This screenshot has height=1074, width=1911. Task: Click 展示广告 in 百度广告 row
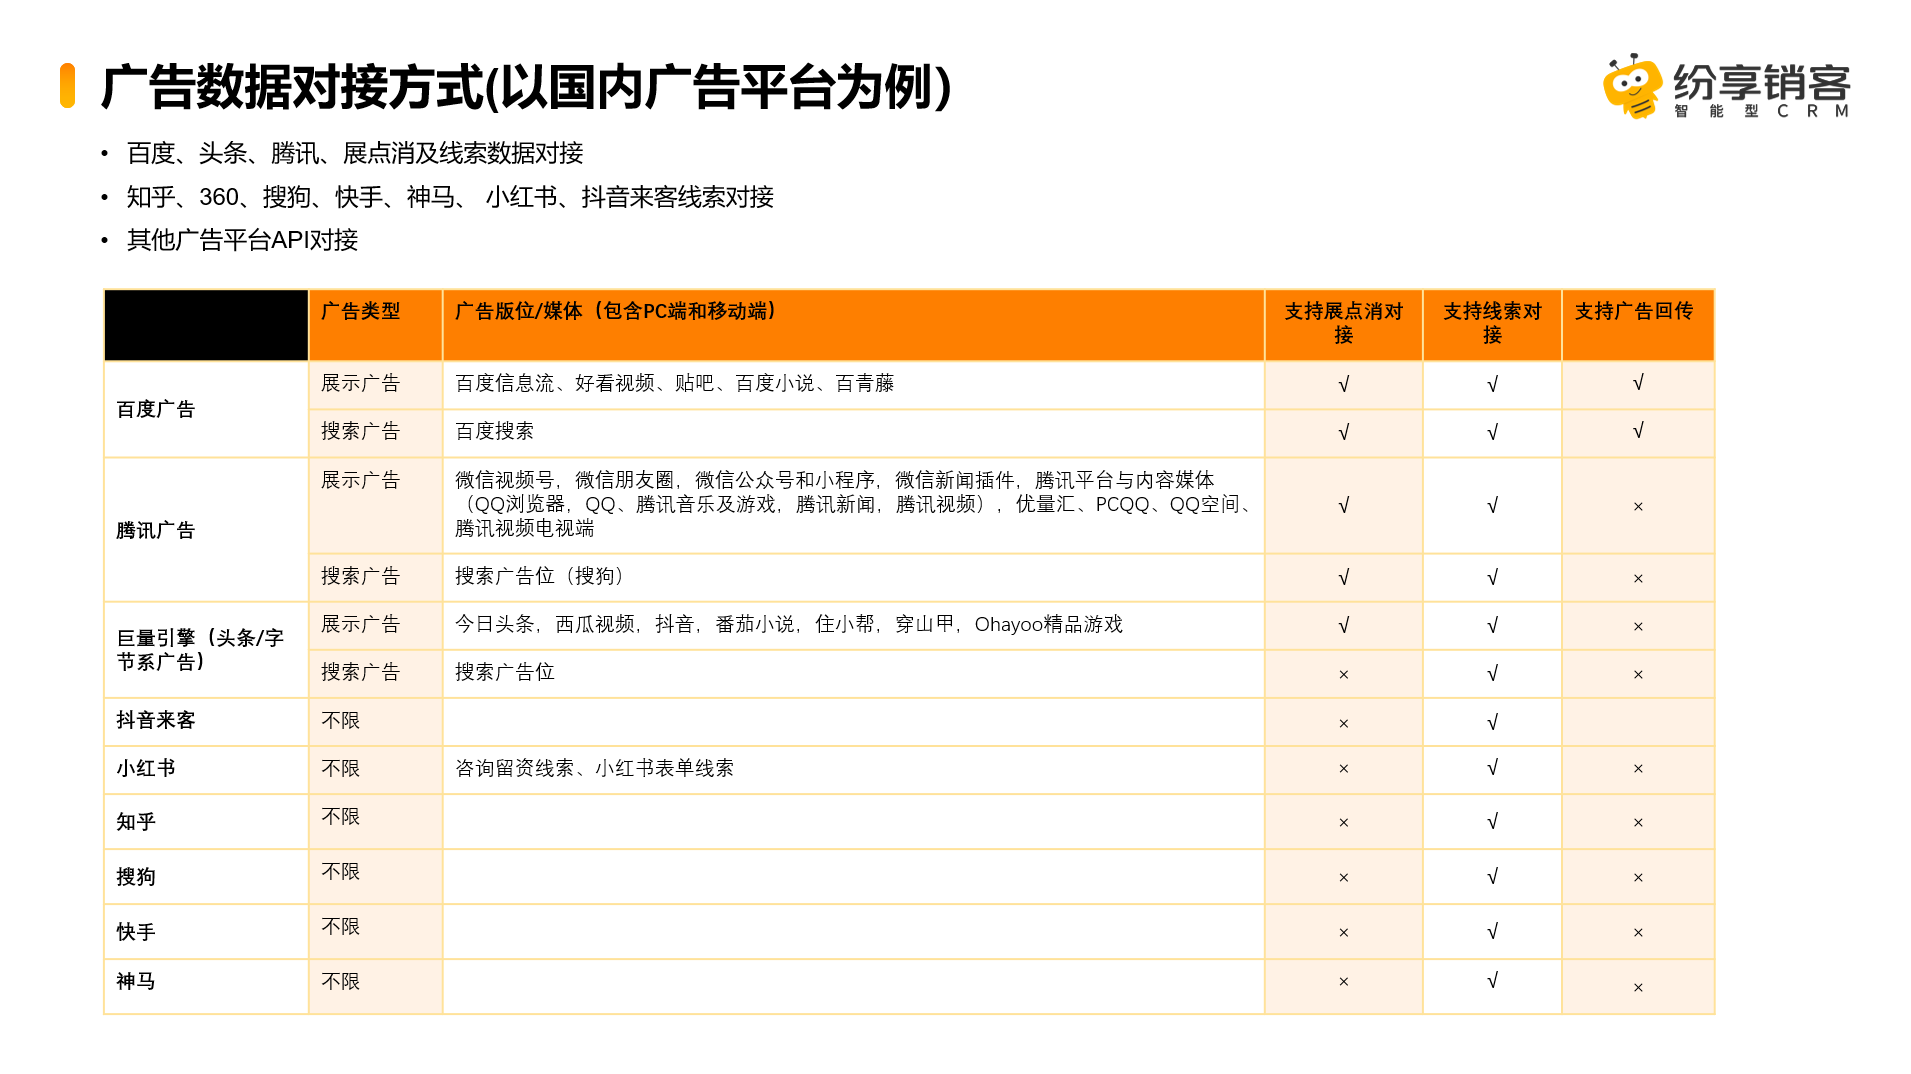point(360,383)
